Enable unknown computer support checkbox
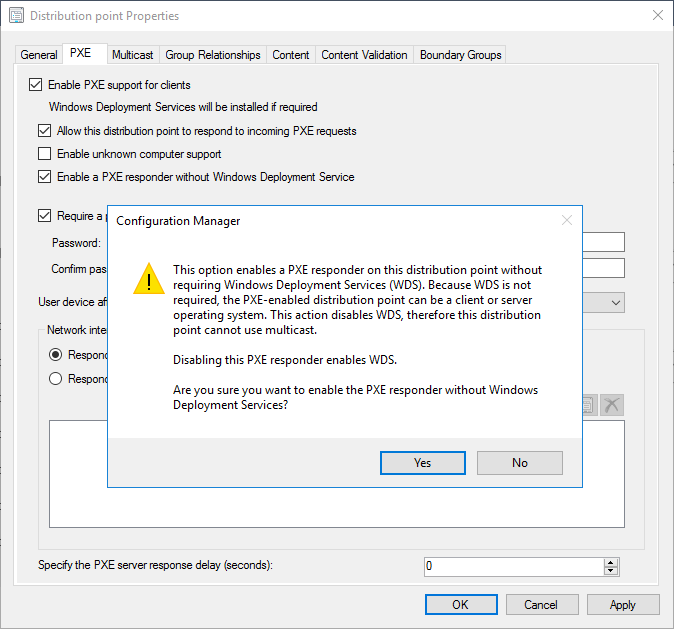Screen dimensions: 674x629 point(44,154)
